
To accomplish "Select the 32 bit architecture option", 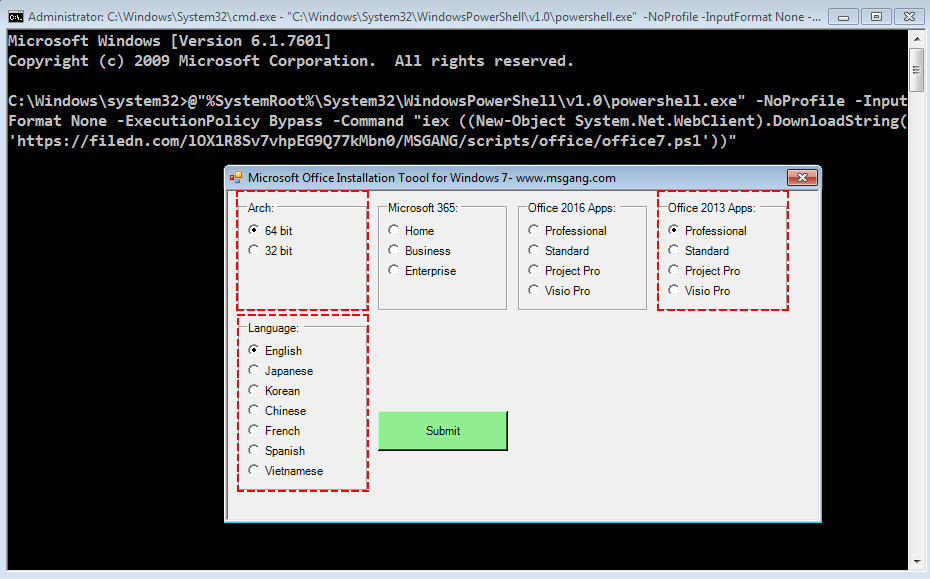I will click(270, 250).
